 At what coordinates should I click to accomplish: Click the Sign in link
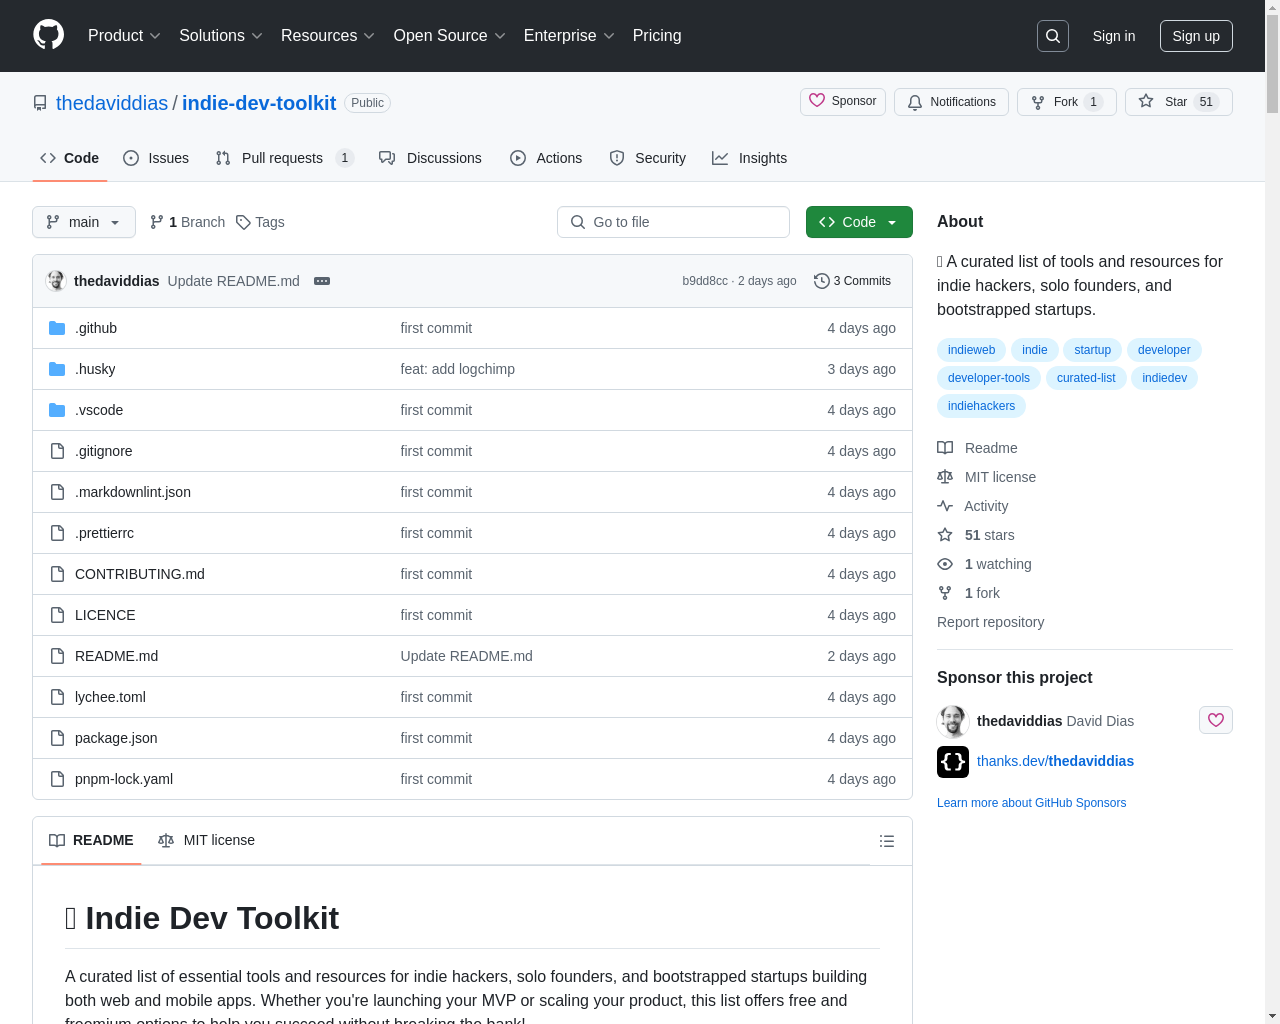point(1114,36)
